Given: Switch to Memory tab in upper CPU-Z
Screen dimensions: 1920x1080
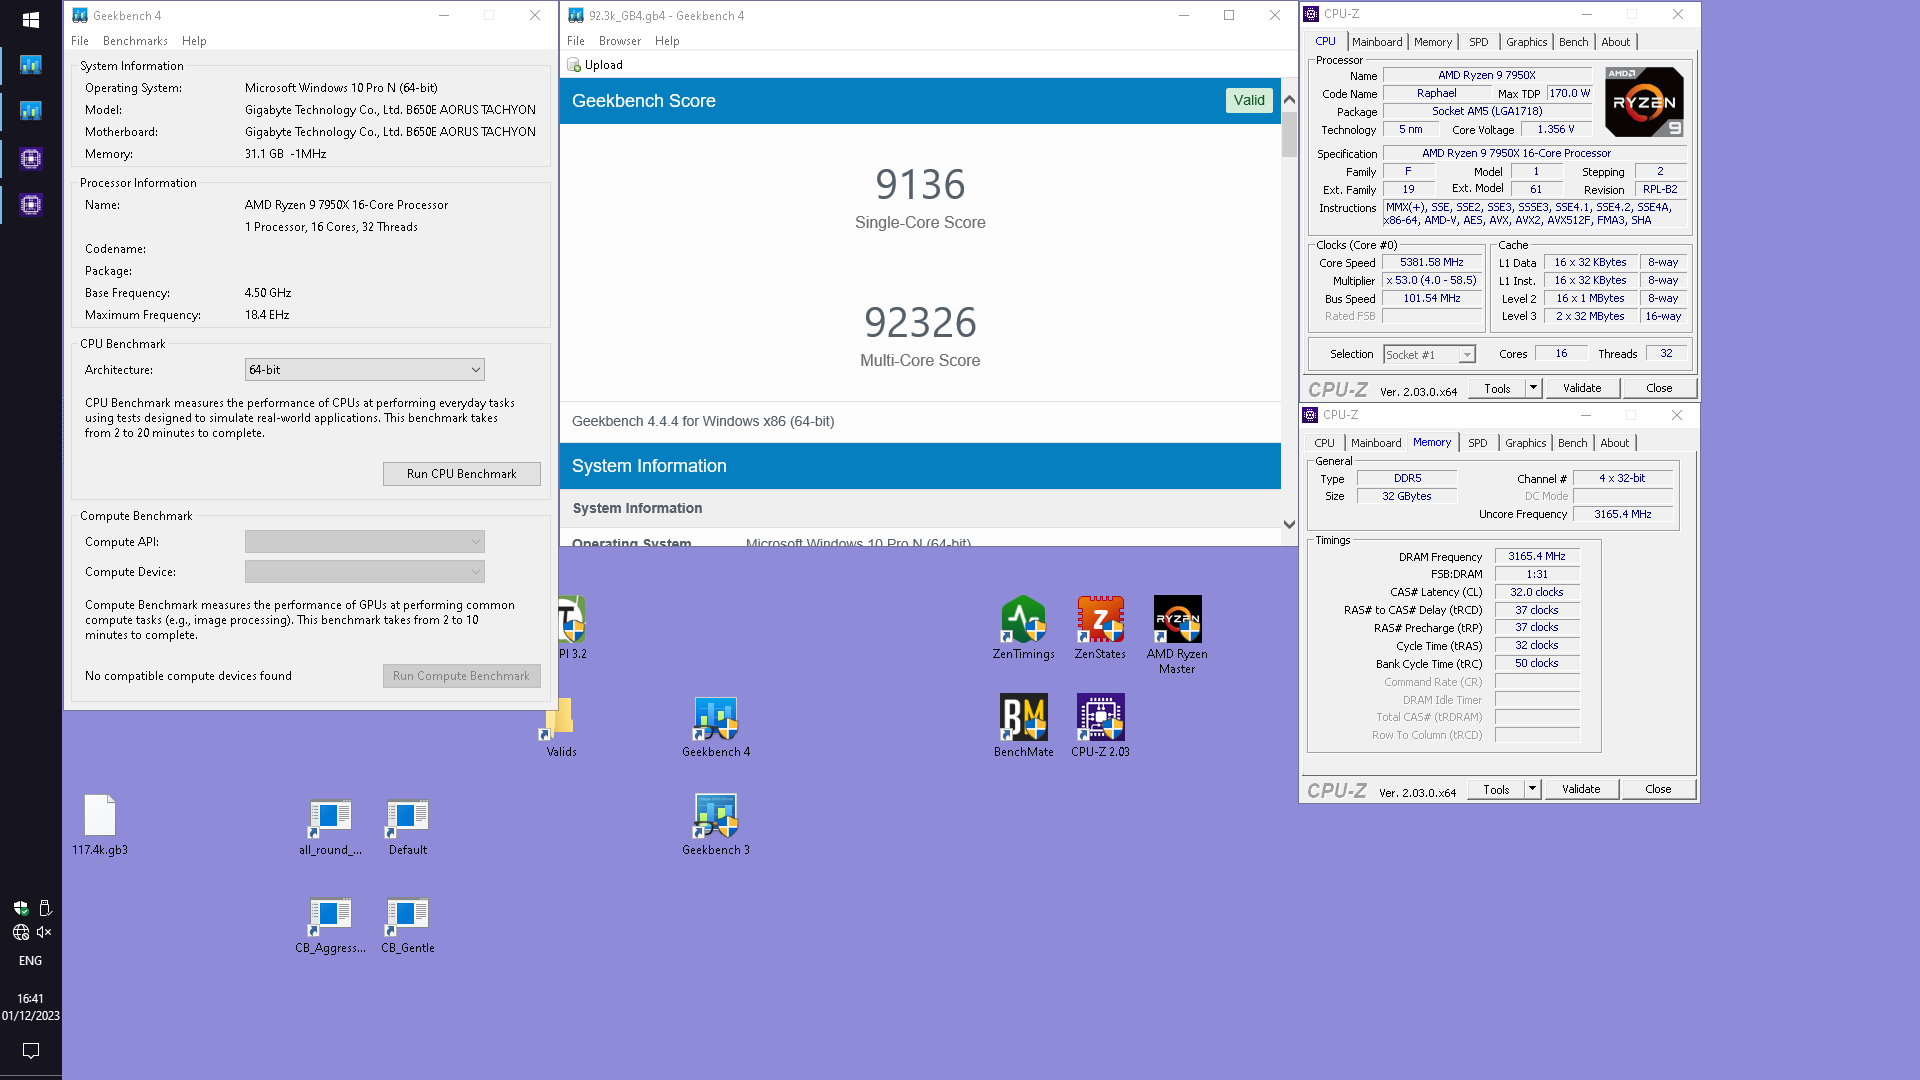Looking at the screenshot, I should click(1433, 42).
